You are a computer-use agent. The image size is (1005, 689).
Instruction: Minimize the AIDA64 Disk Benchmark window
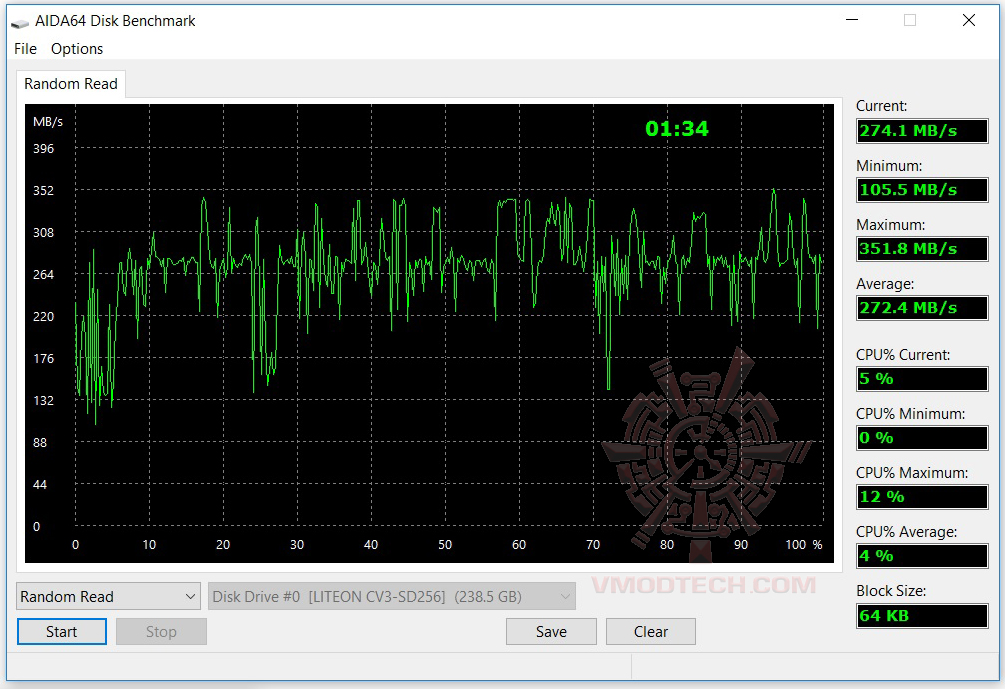coord(852,20)
